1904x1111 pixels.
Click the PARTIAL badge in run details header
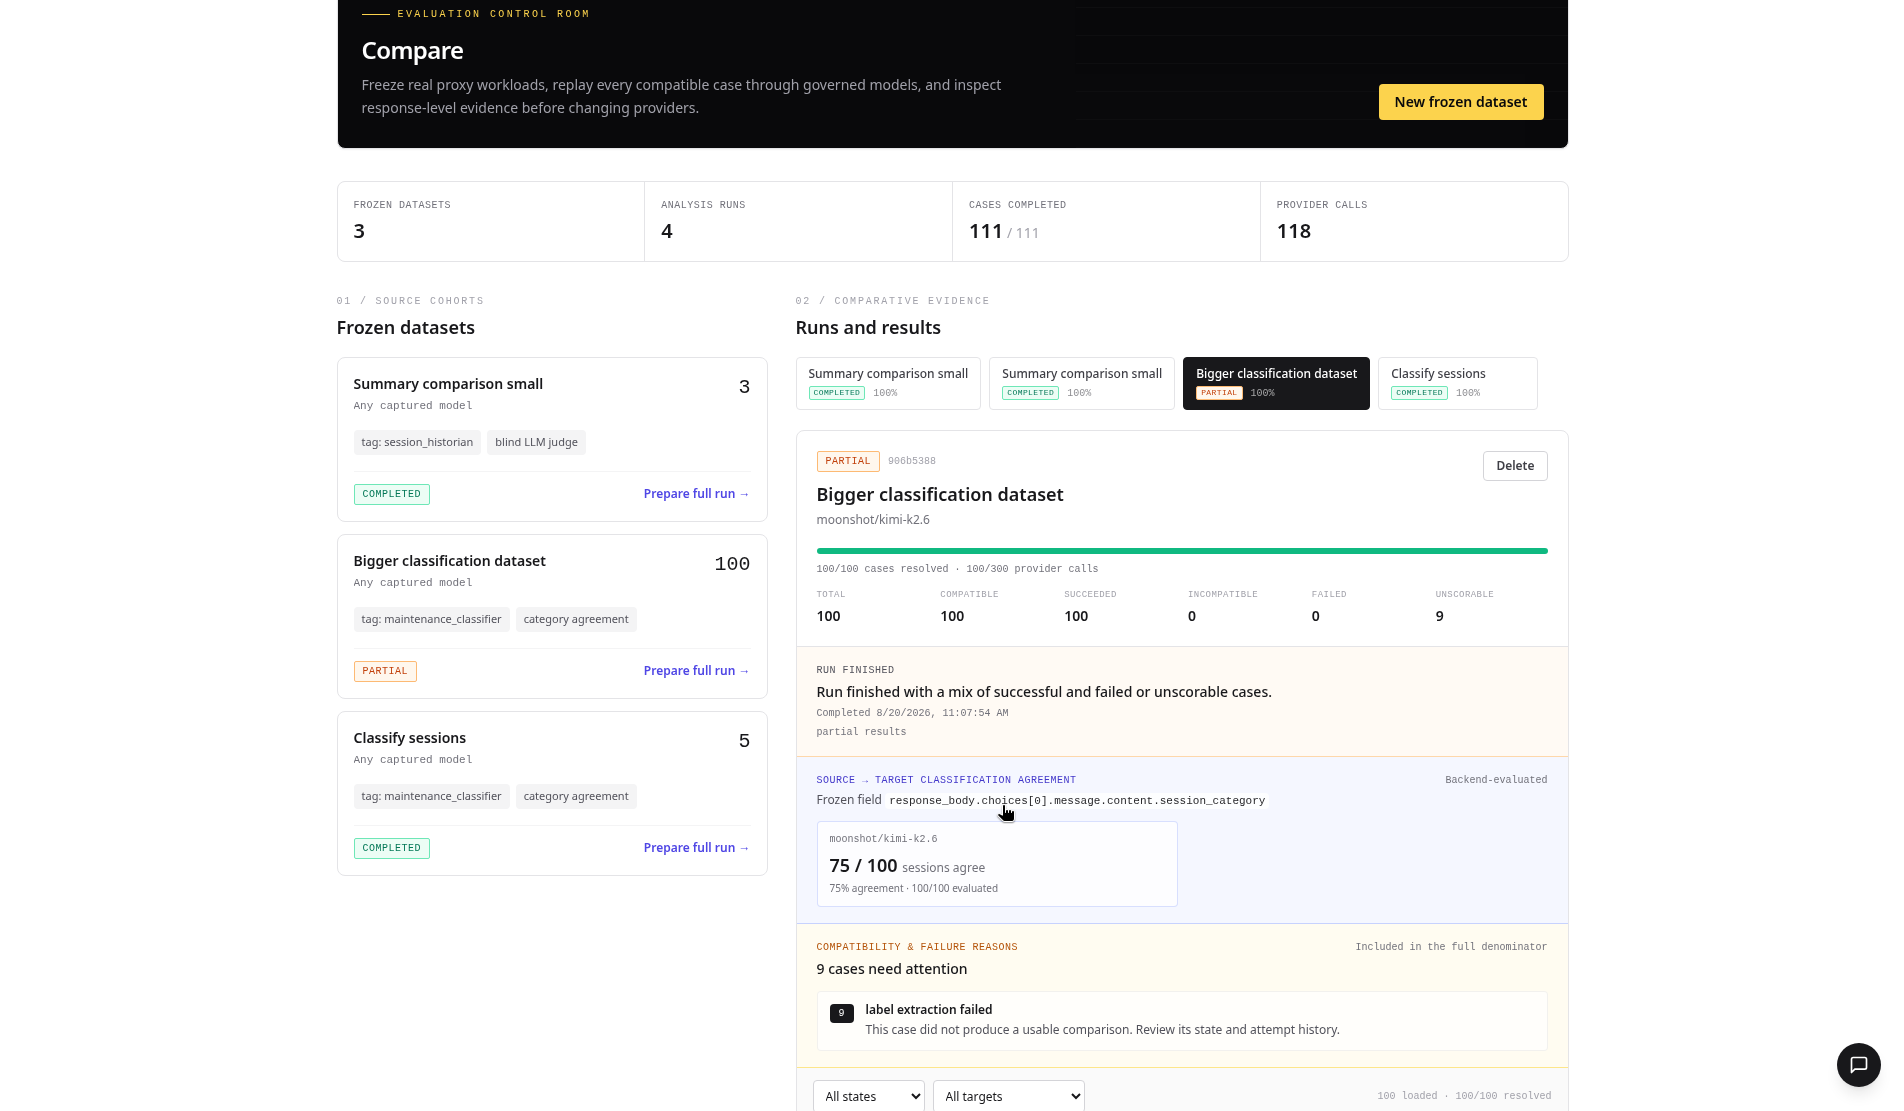coord(848,461)
